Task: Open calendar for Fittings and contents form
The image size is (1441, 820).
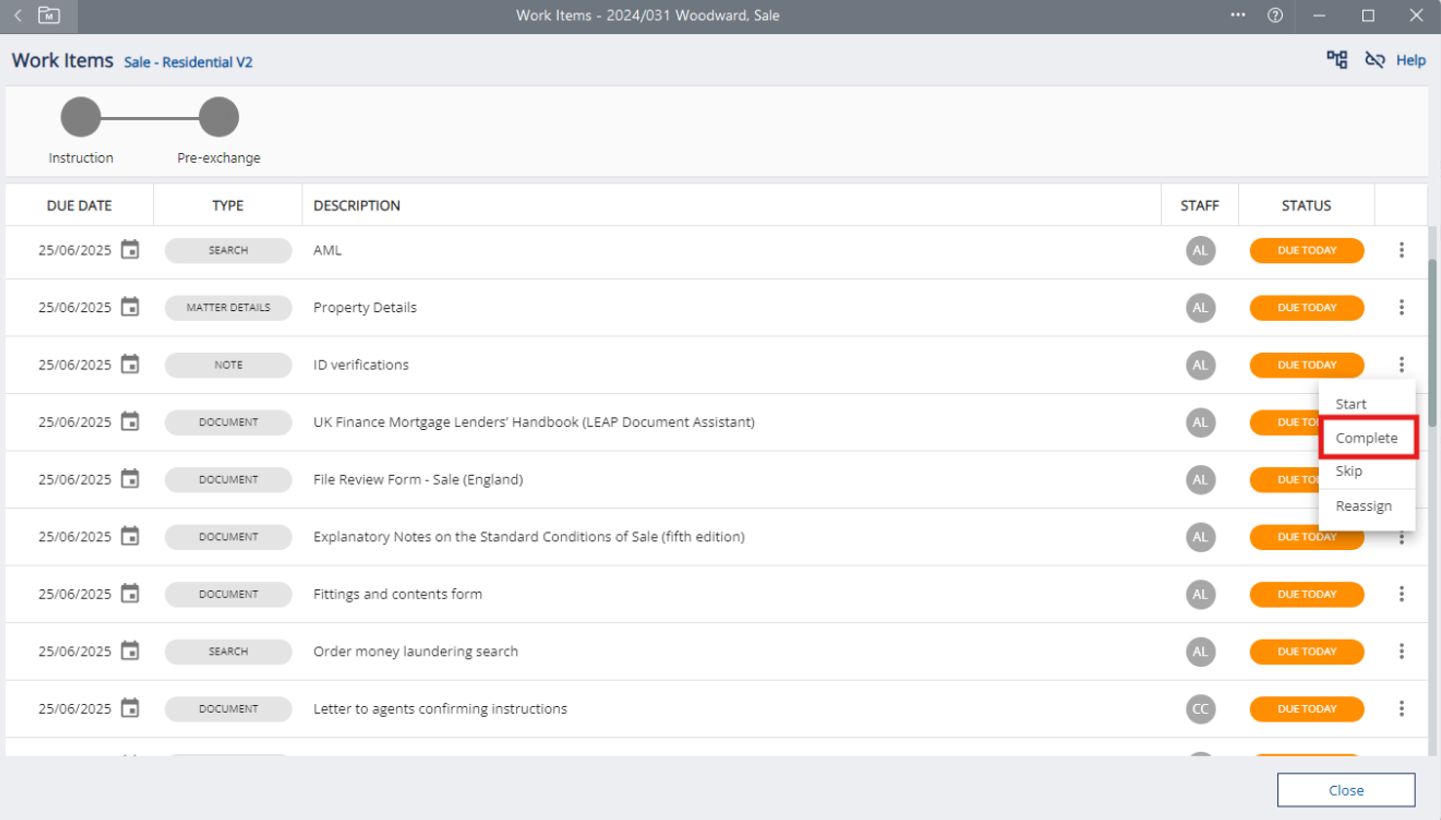Action: (130, 594)
